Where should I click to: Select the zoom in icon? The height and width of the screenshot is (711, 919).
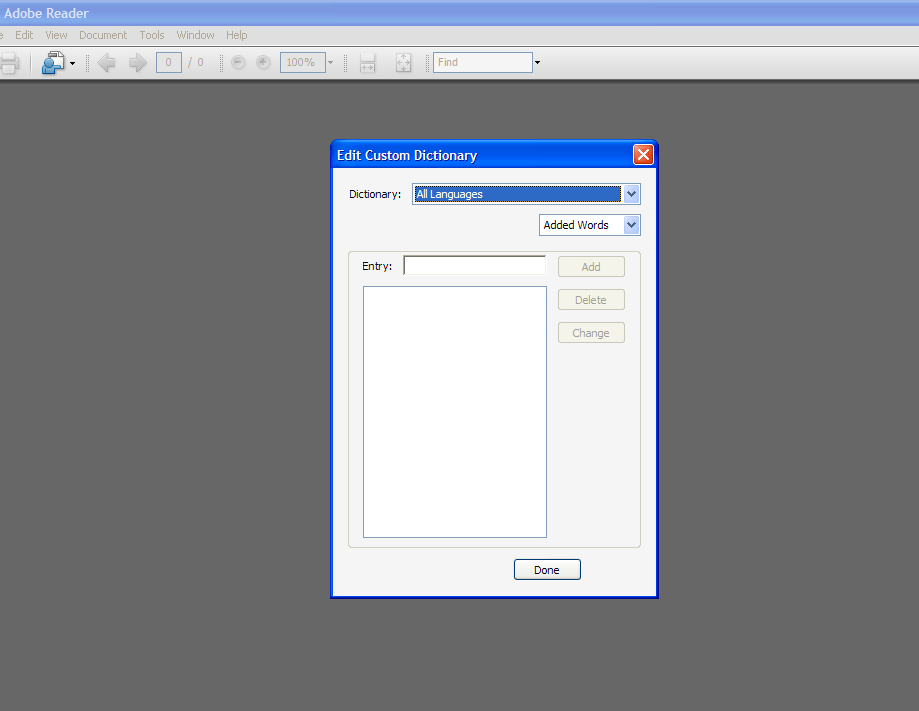[262, 62]
